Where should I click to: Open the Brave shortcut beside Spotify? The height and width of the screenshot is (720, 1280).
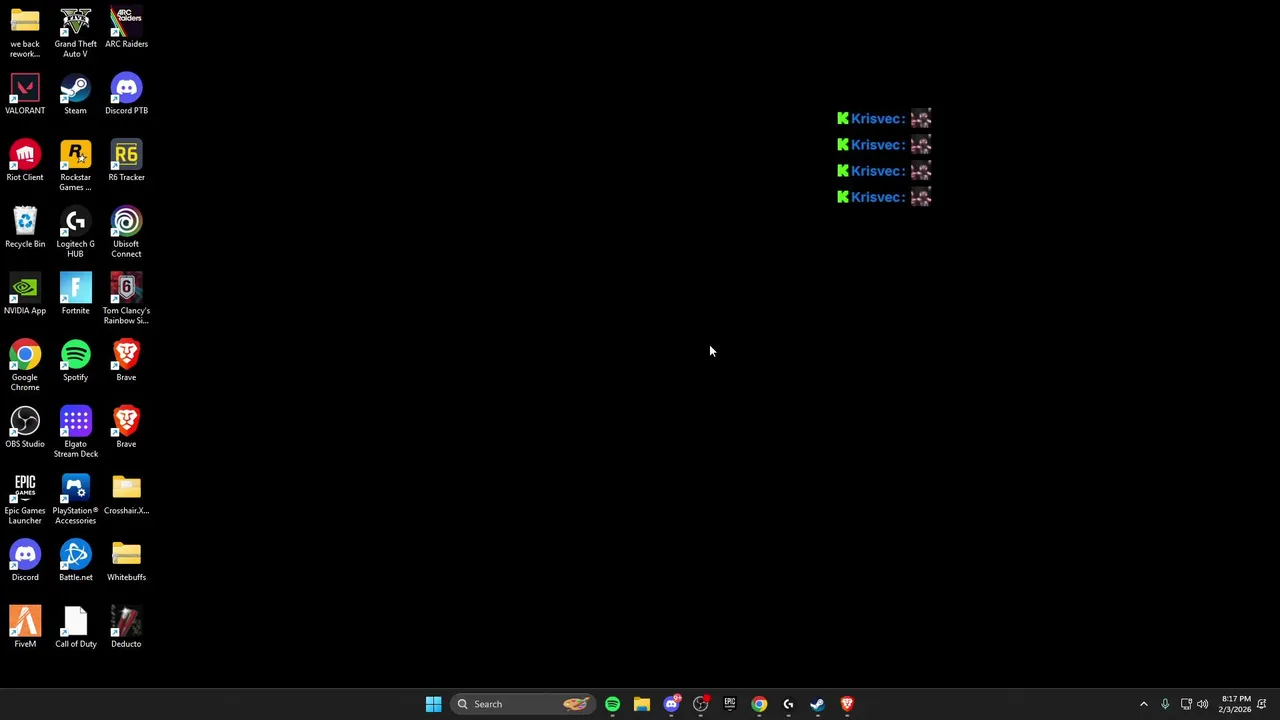click(x=126, y=361)
